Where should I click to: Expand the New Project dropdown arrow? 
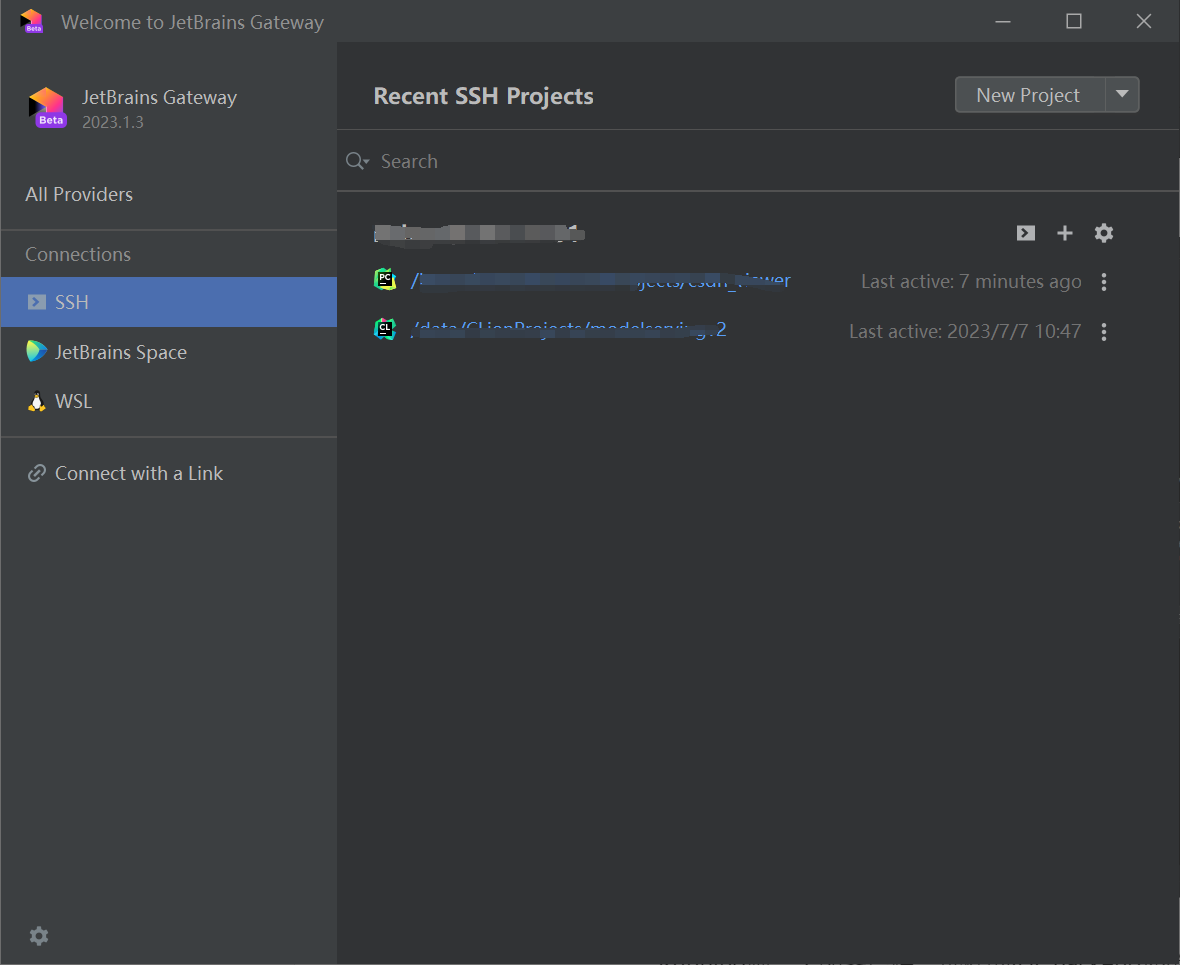click(x=1122, y=95)
